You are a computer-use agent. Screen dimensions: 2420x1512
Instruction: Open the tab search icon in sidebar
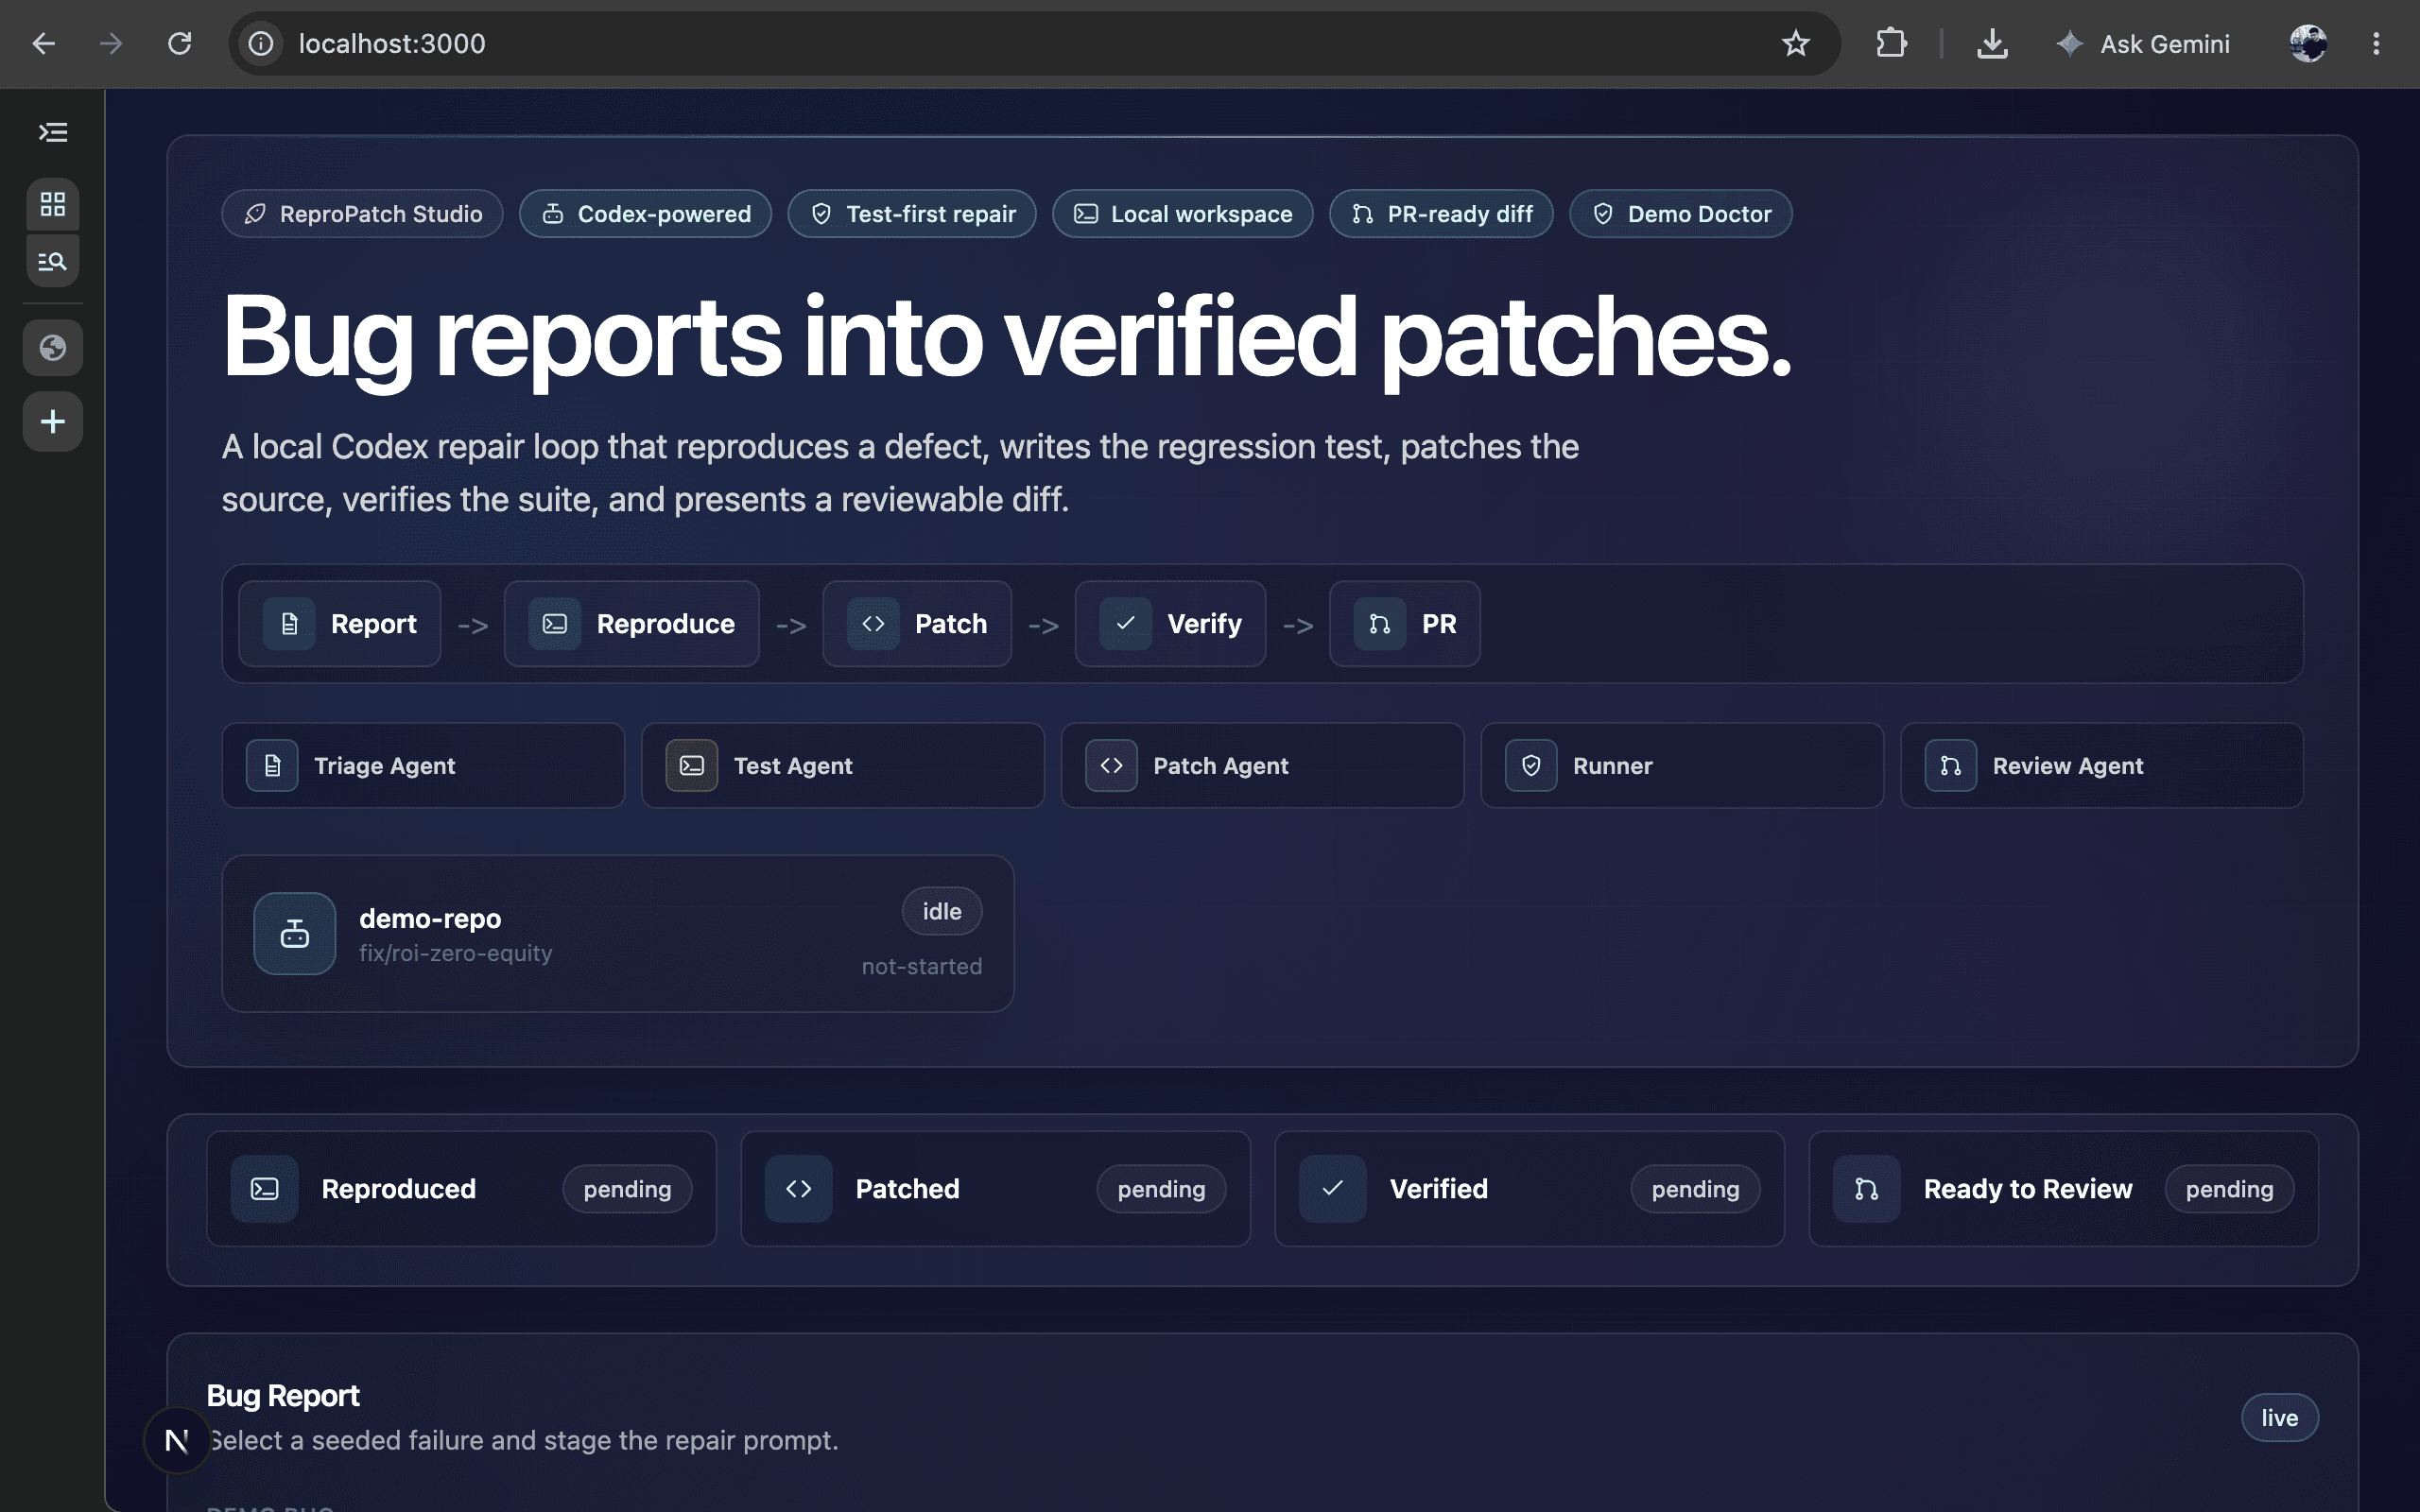click(x=53, y=261)
